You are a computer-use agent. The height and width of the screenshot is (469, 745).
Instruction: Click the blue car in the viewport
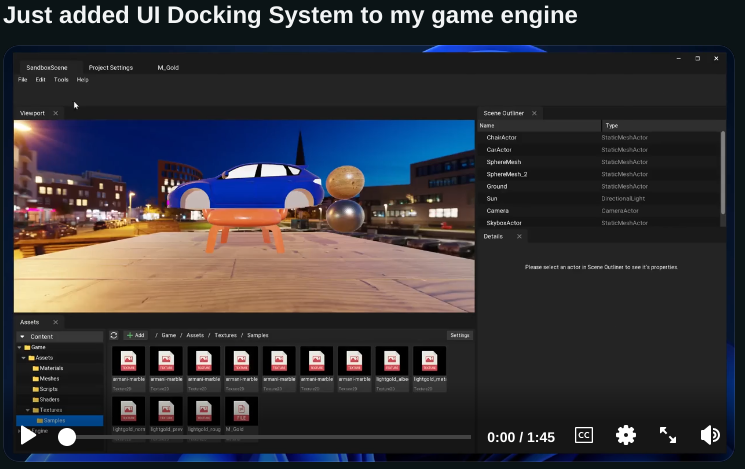[x=245, y=186]
